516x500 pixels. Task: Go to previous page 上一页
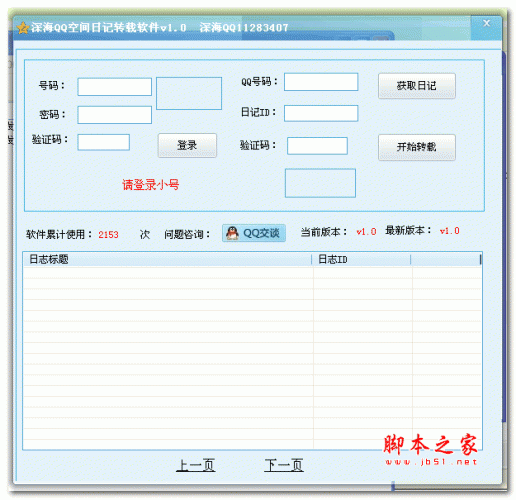[x=196, y=465]
